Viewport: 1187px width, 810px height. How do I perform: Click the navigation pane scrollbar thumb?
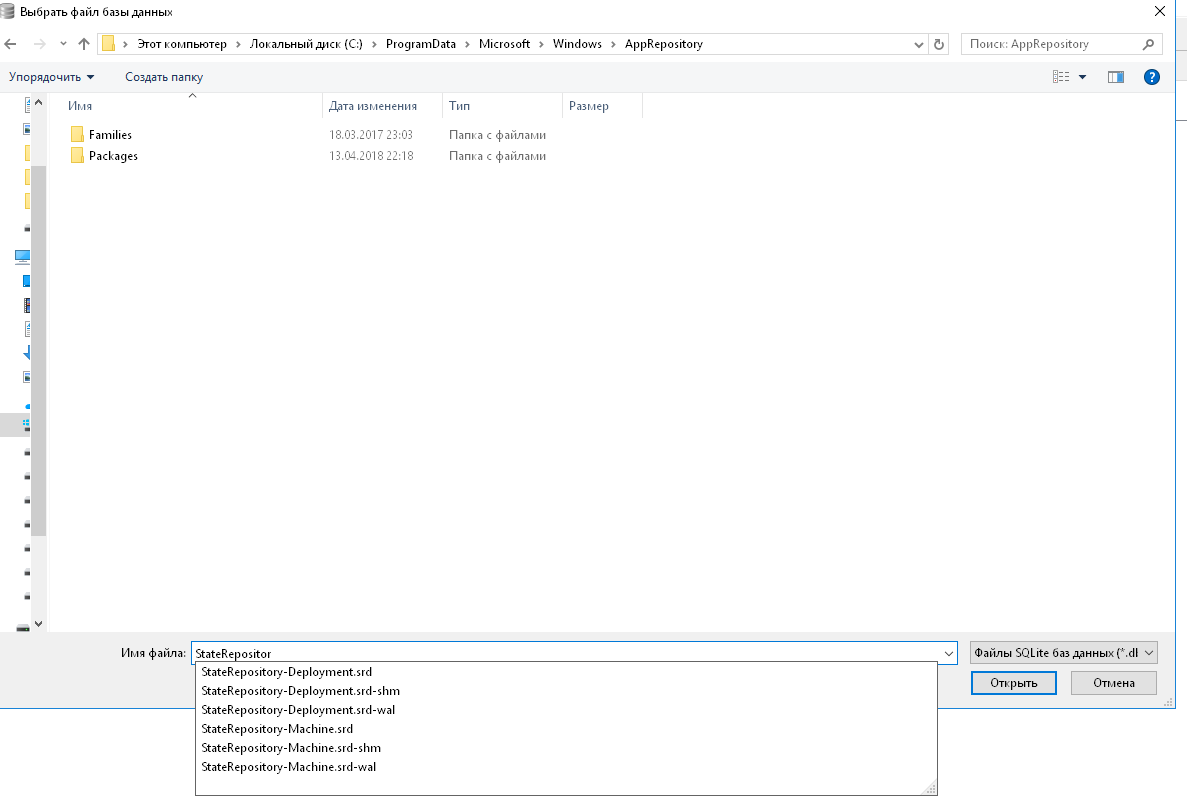39,350
